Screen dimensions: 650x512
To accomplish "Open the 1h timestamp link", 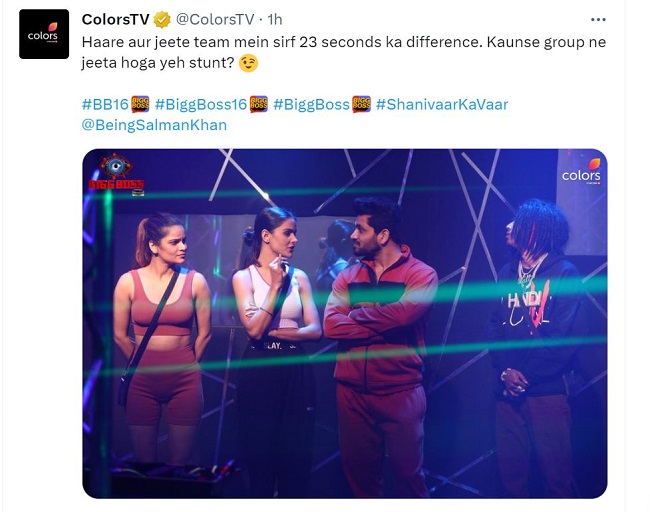I will tap(274, 19).
